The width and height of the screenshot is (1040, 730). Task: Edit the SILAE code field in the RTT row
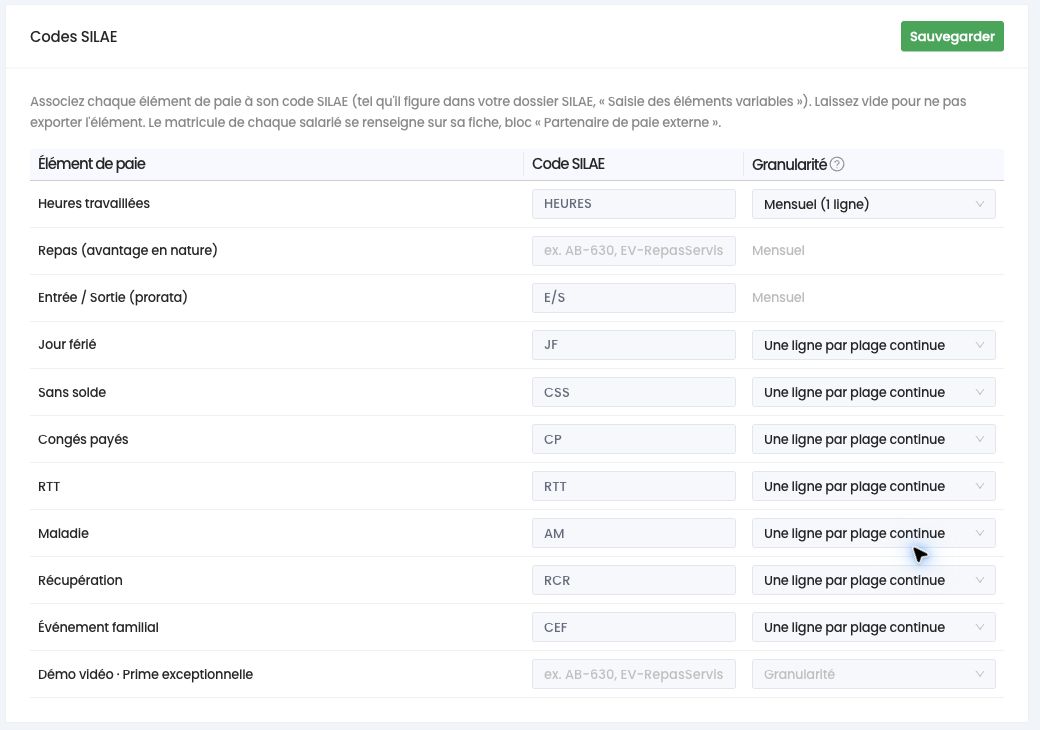click(x=633, y=487)
